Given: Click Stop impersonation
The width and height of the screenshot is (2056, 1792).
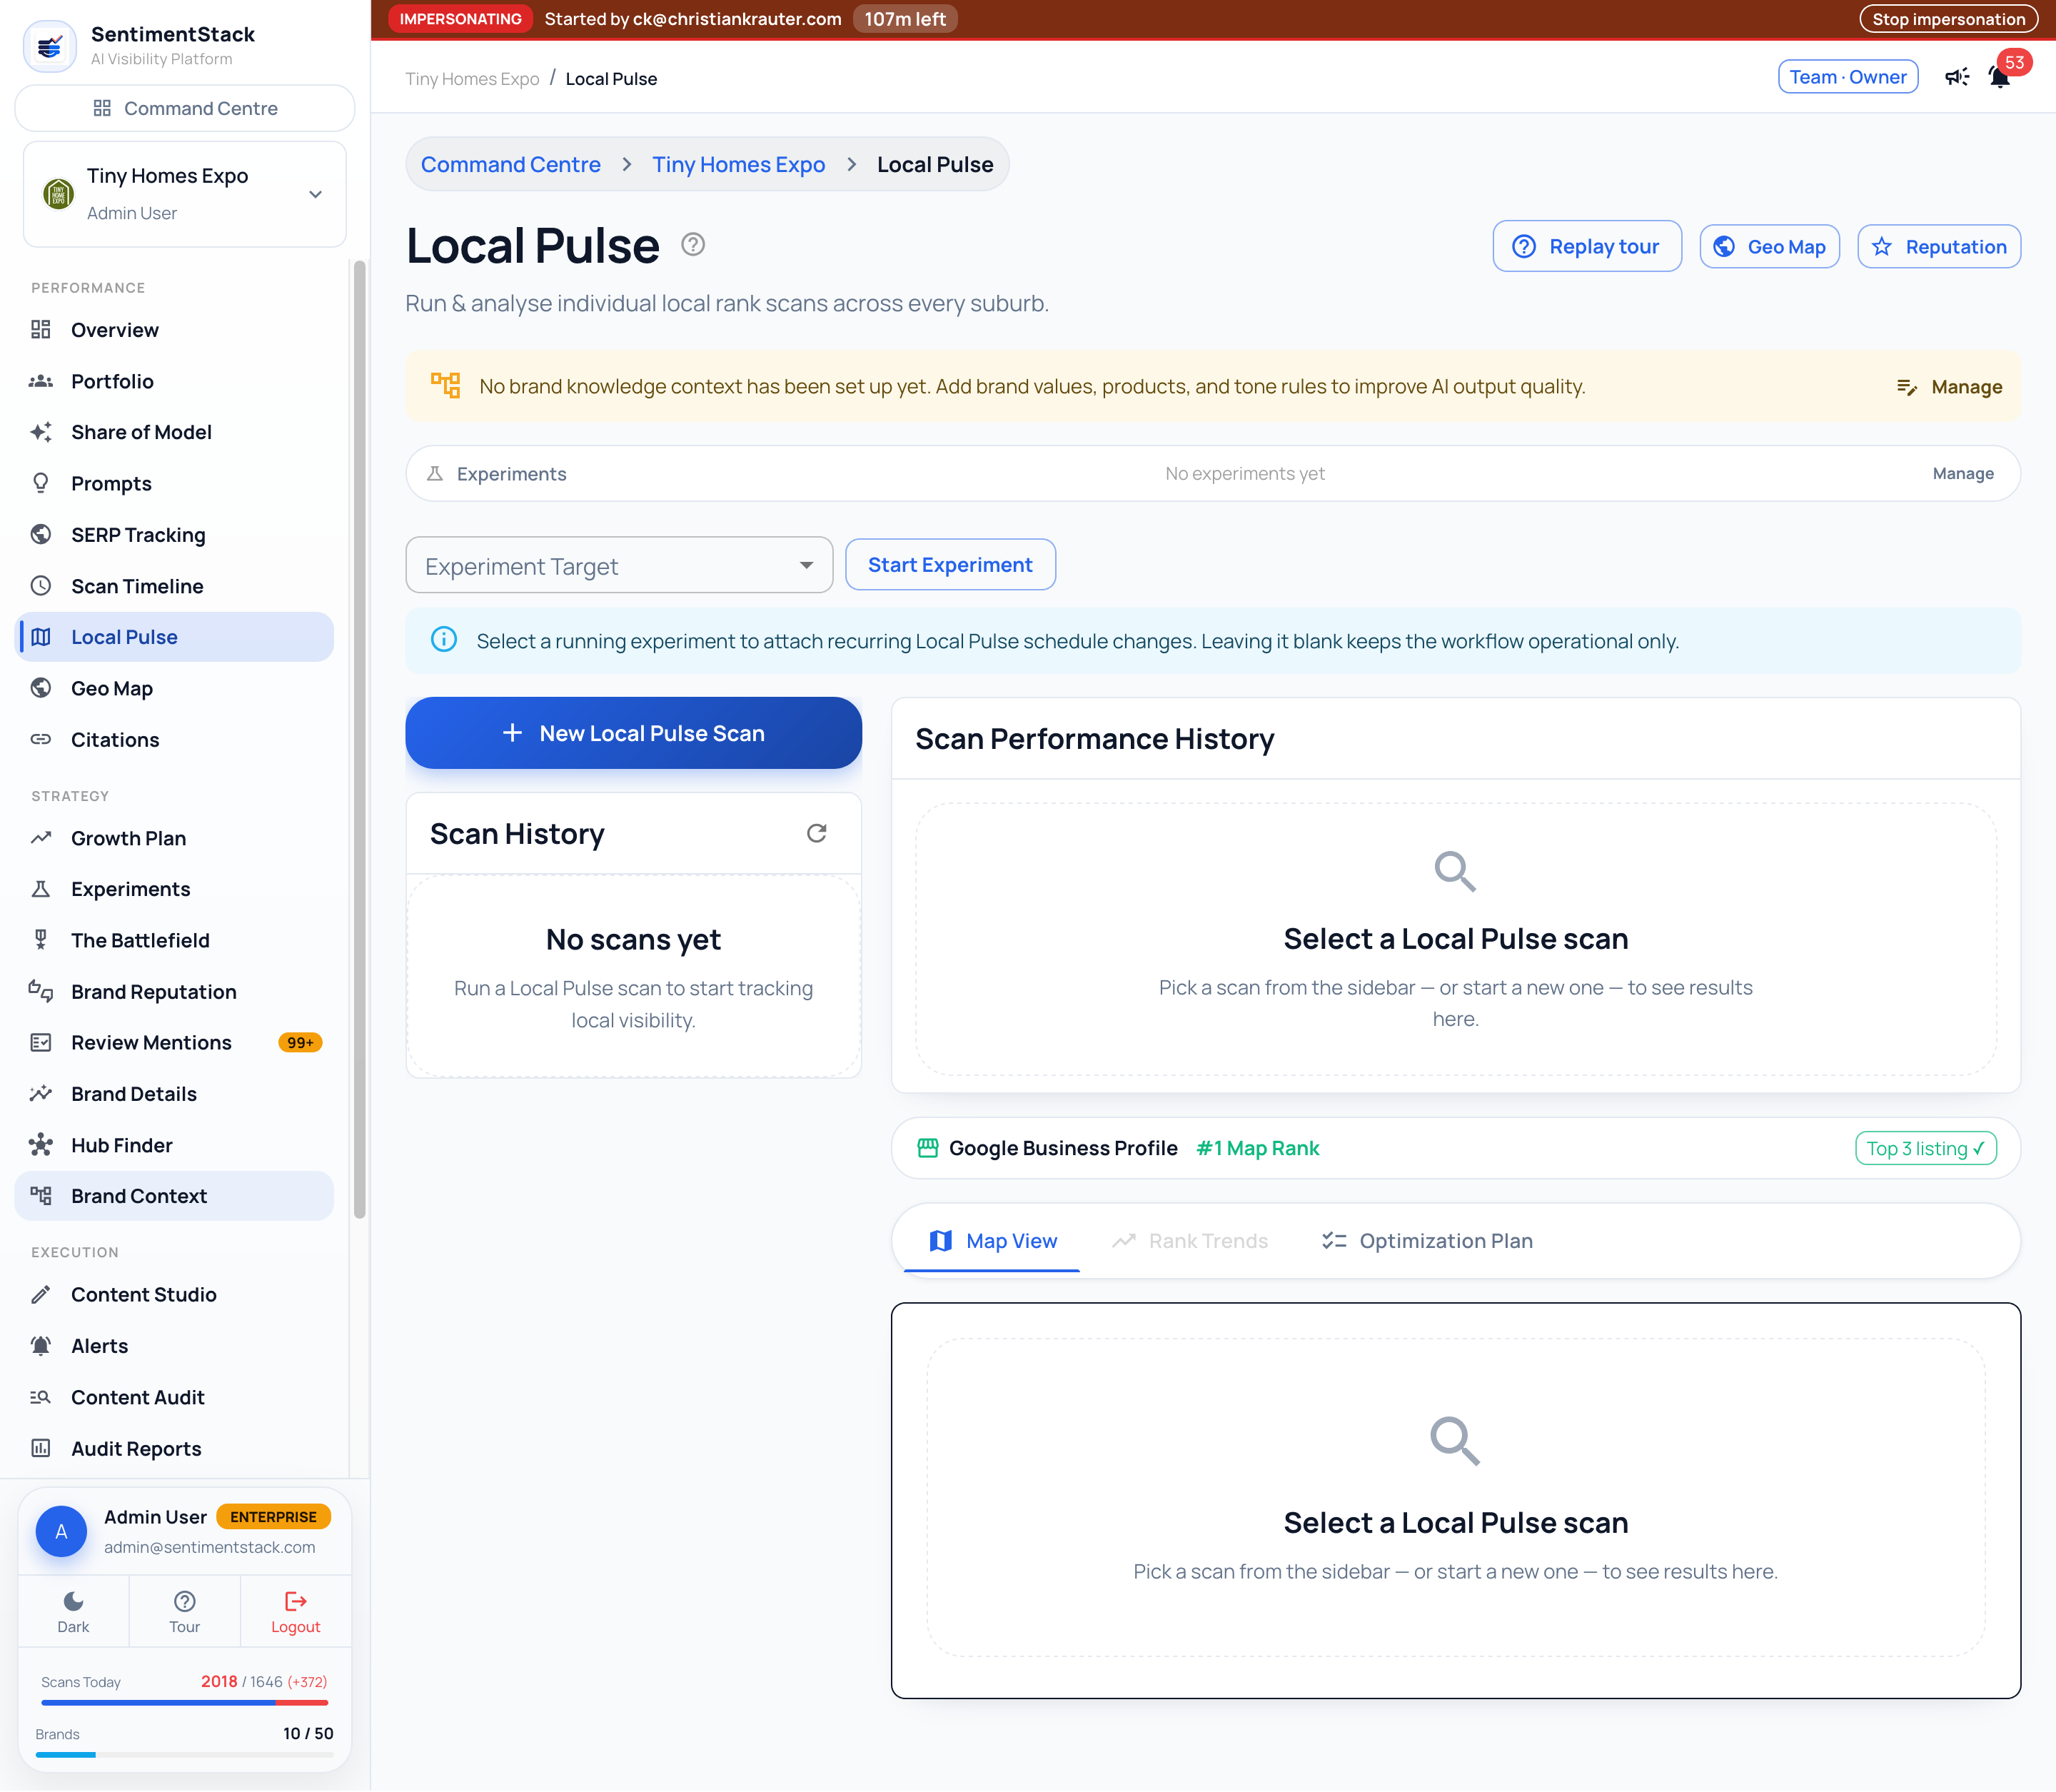Looking at the screenshot, I should (1948, 19).
